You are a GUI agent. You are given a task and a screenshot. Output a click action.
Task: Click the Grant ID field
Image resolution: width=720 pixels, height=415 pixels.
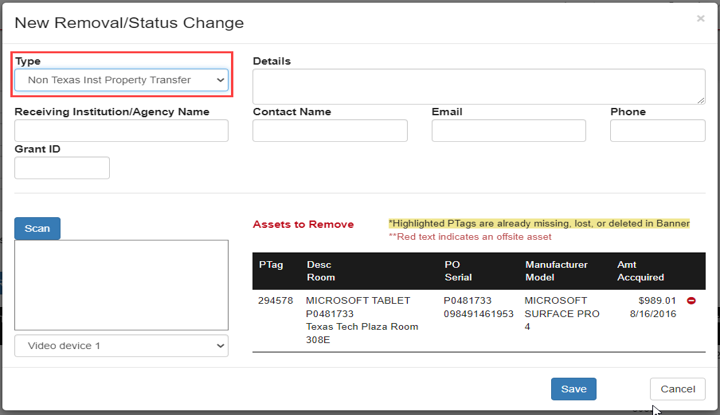click(x=62, y=168)
